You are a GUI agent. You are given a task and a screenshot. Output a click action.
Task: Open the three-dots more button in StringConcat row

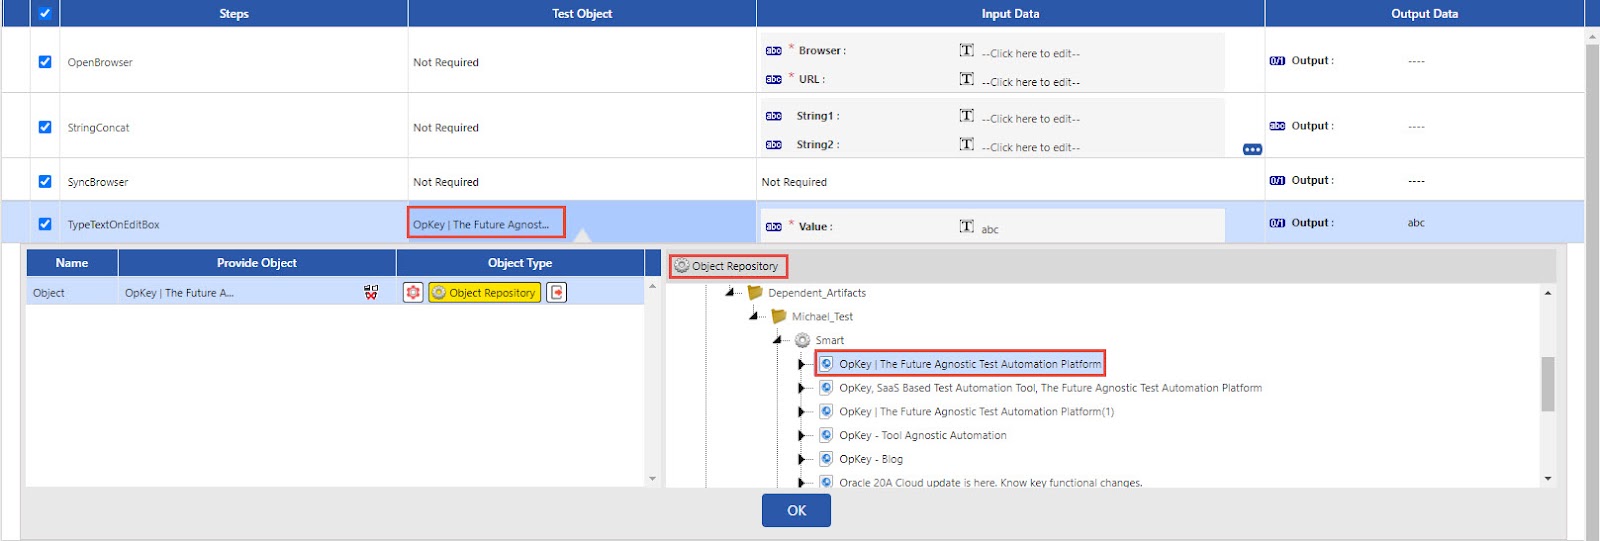(x=1252, y=149)
